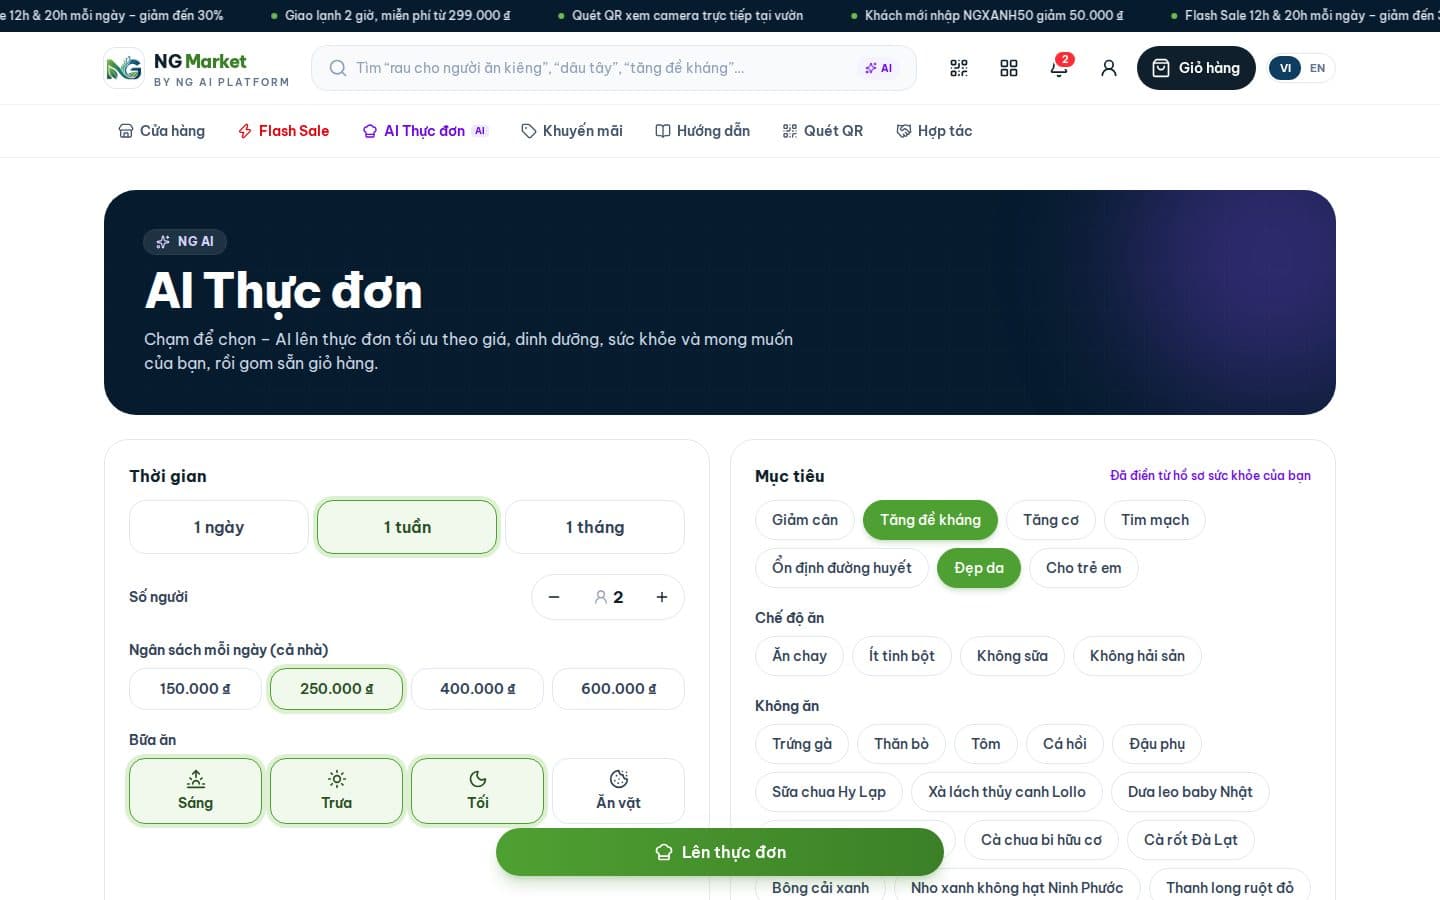
Task: Select the 1 tuần time option
Action: click(407, 527)
